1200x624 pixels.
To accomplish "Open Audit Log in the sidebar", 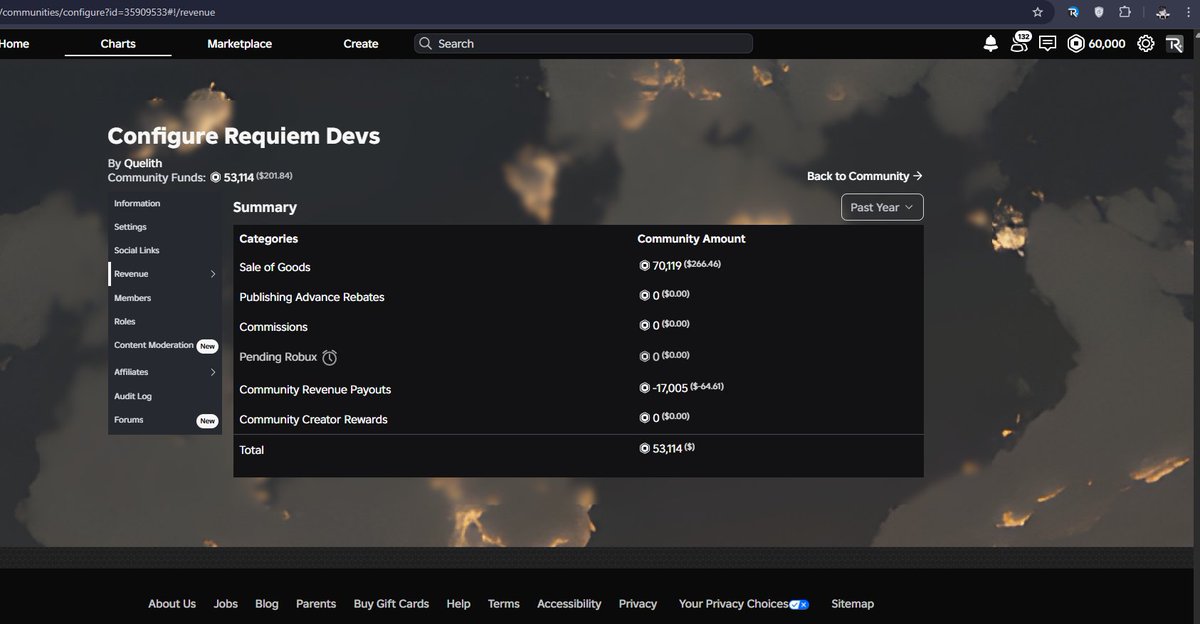I will [133, 396].
